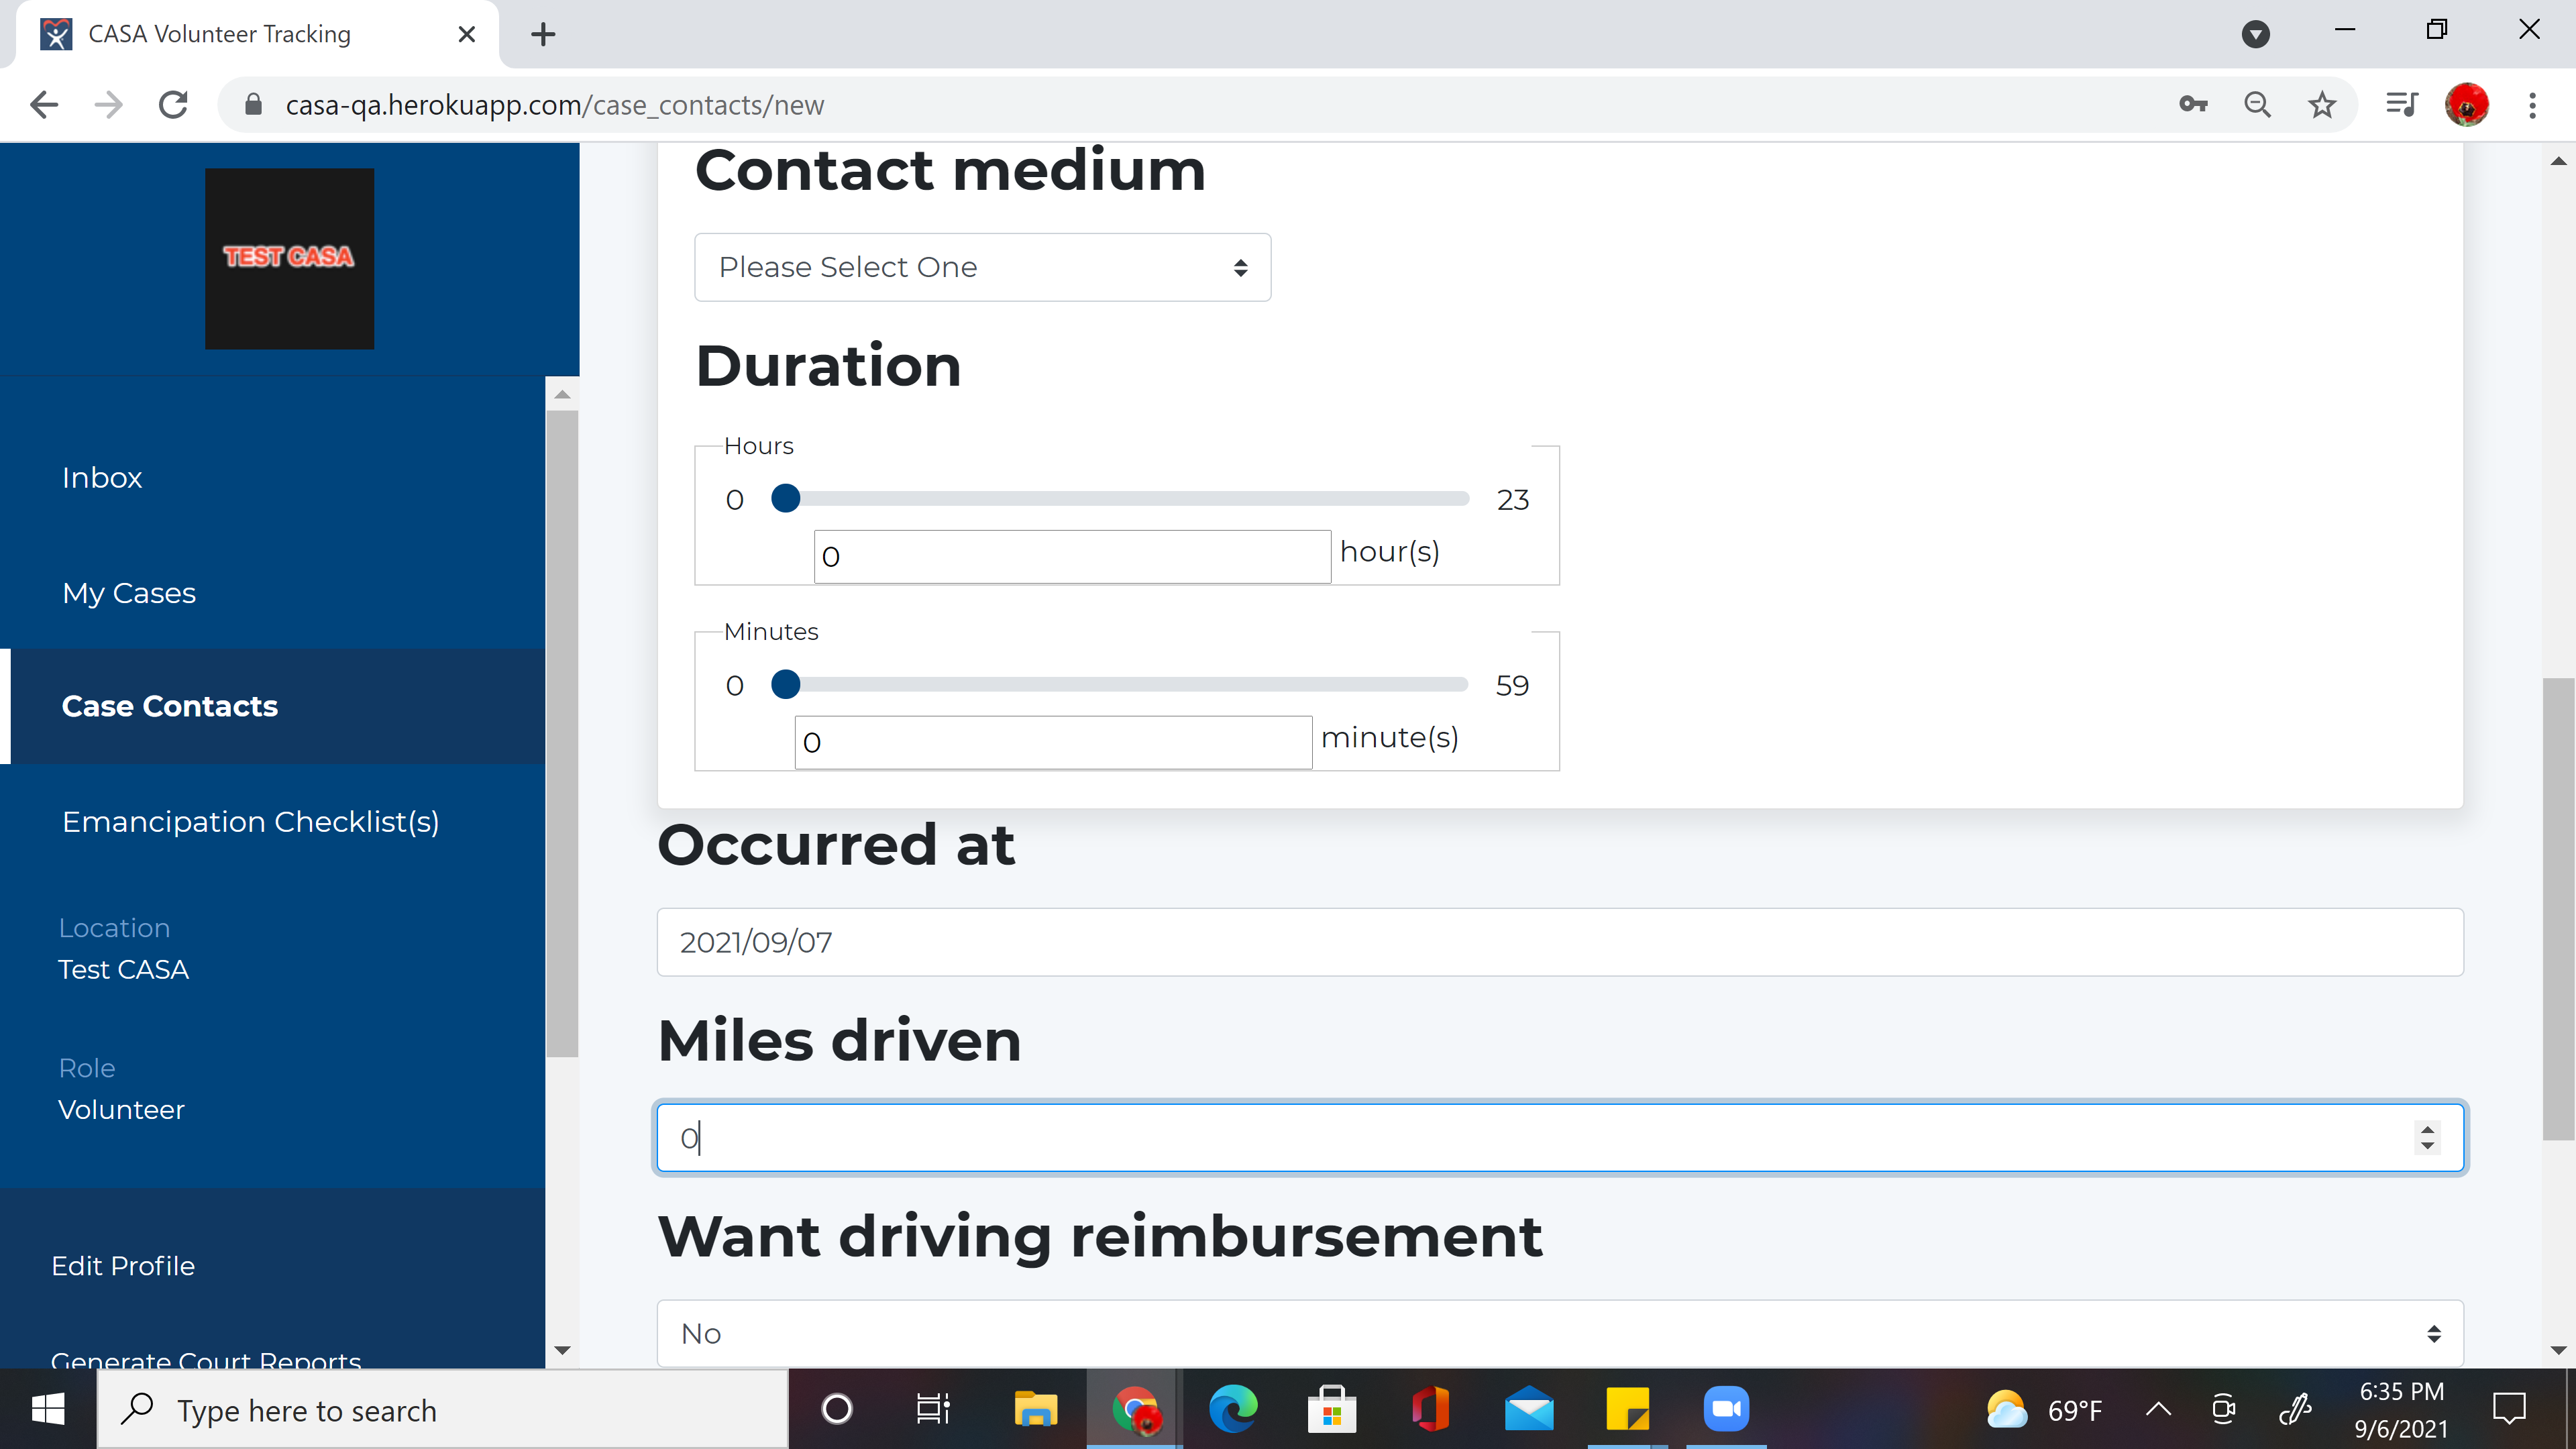The width and height of the screenshot is (2576, 1449).
Task: Click the browser reload page icon
Action: click(x=174, y=105)
